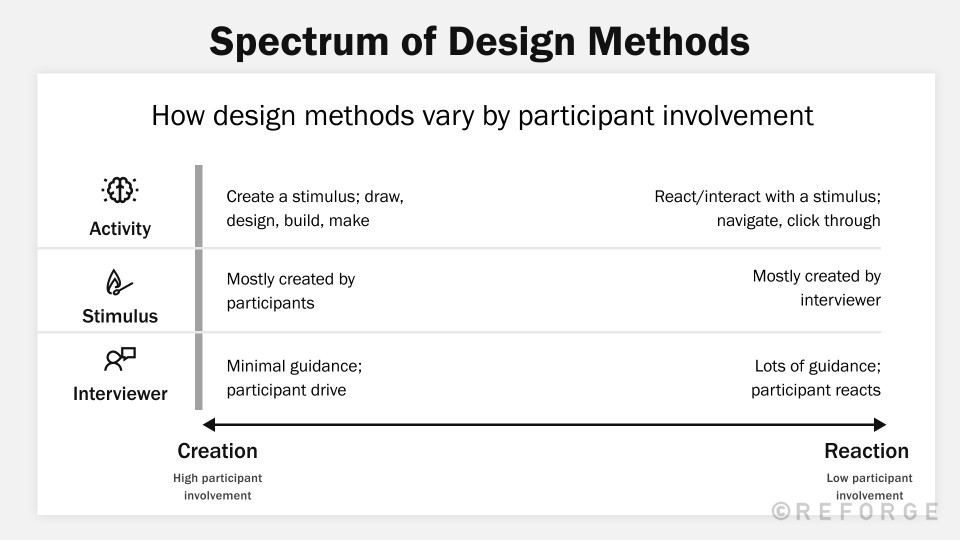Click the brain icon above Activity
960x540 pixels.
119,190
